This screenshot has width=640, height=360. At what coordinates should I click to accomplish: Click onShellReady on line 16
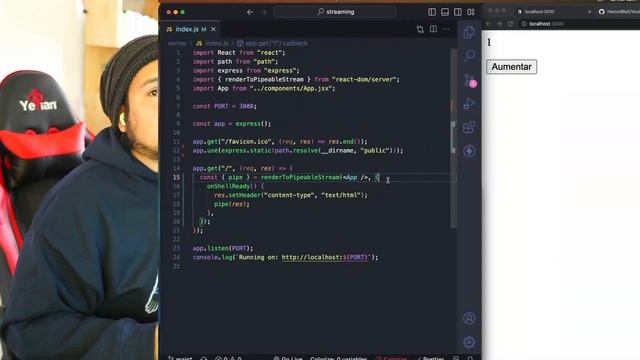228,186
